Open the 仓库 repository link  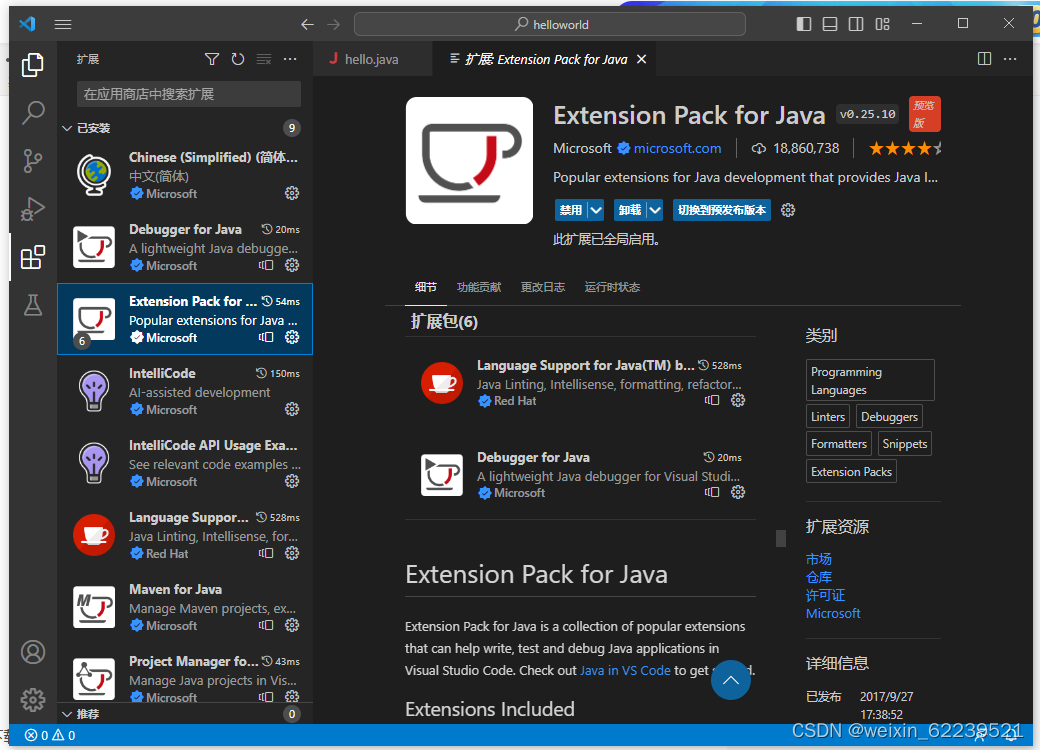pos(818,577)
